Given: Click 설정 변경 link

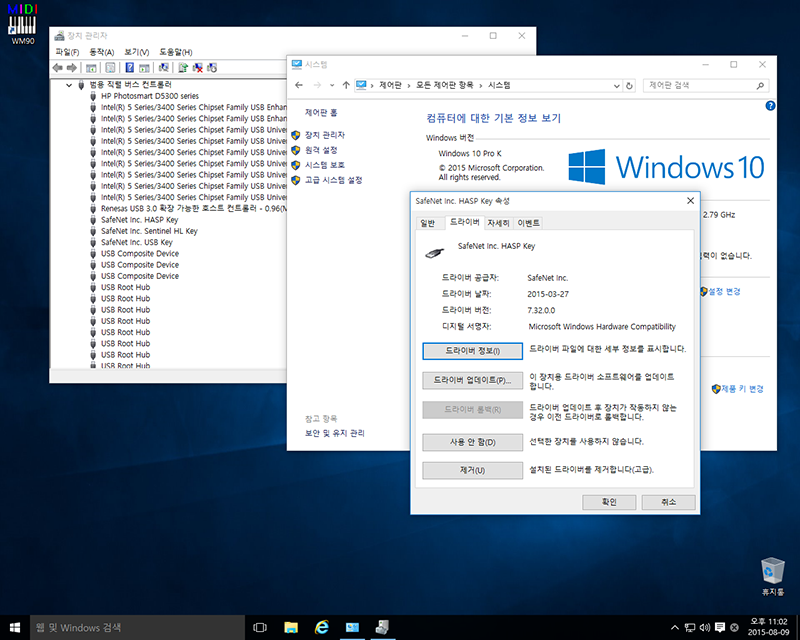Looking at the screenshot, I should 724,291.
